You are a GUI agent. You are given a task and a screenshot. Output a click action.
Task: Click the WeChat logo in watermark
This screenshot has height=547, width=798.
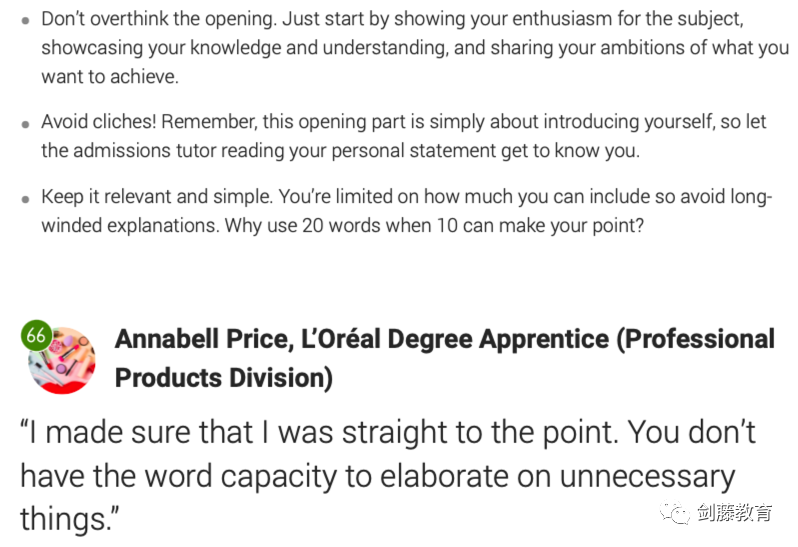[x=674, y=512]
